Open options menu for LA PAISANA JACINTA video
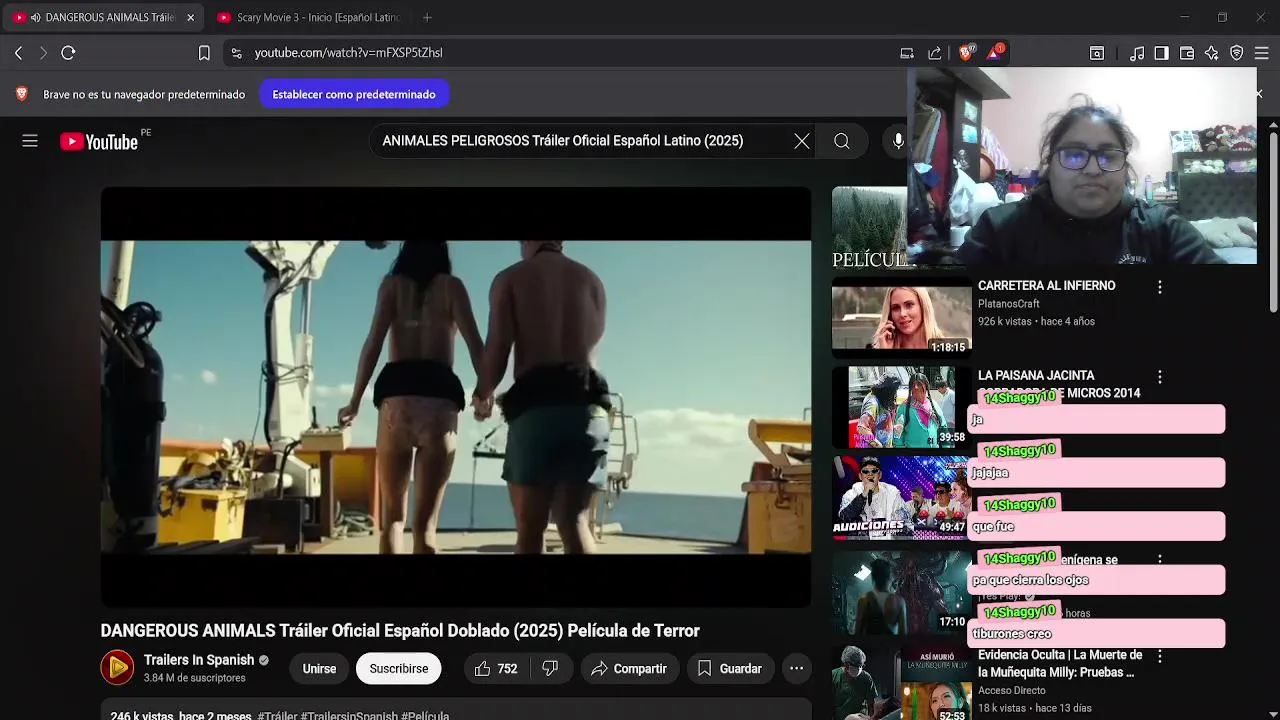 click(x=1160, y=377)
